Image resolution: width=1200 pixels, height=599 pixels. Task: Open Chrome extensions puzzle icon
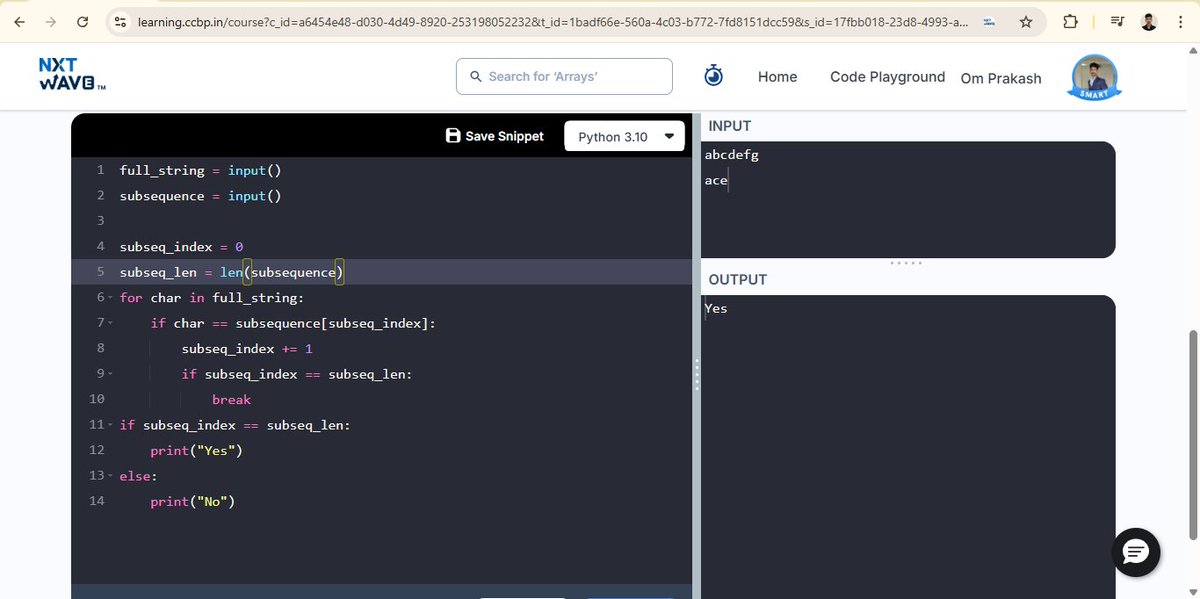click(1069, 20)
